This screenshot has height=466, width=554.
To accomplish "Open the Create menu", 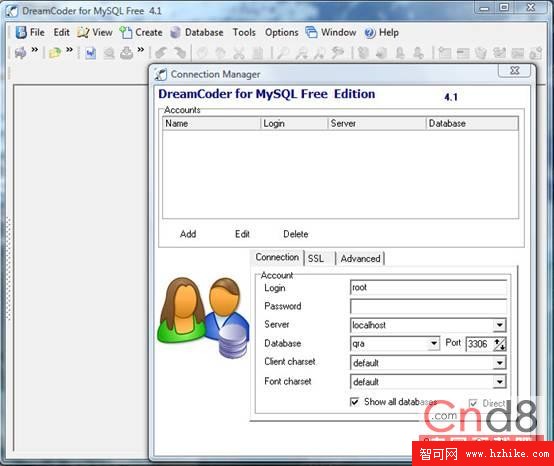I will tap(141, 32).
